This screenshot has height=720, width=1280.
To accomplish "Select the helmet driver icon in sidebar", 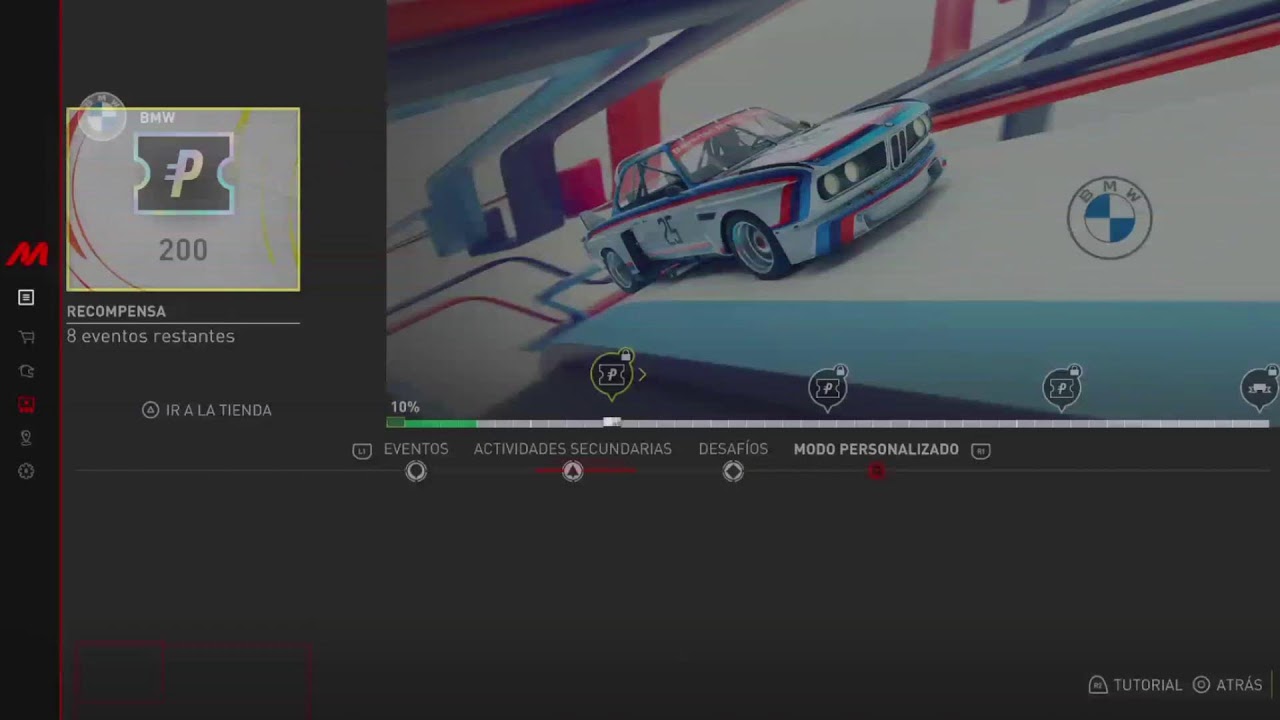I will coord(26,371).
